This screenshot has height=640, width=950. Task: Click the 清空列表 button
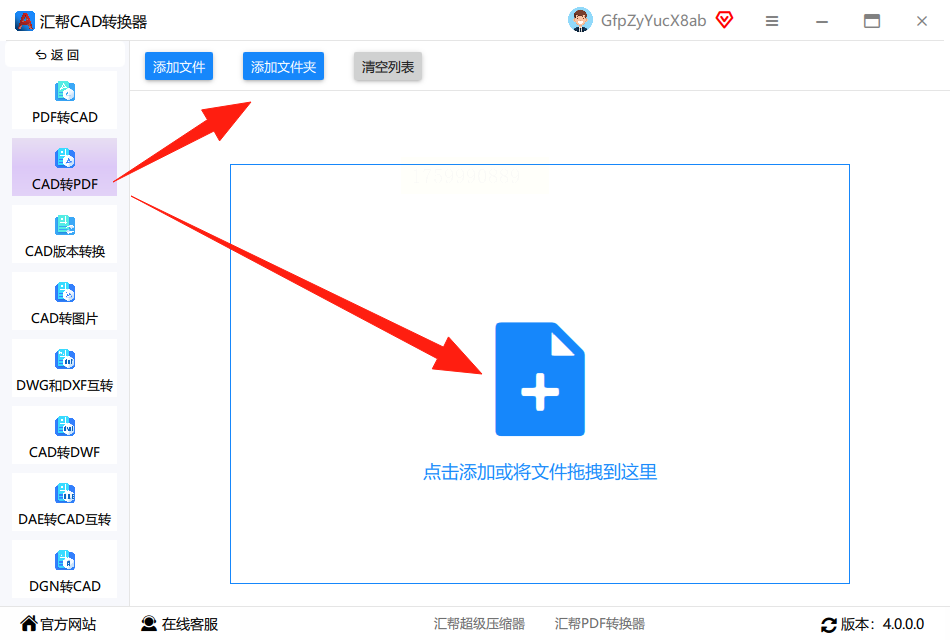tap(388, 66)
